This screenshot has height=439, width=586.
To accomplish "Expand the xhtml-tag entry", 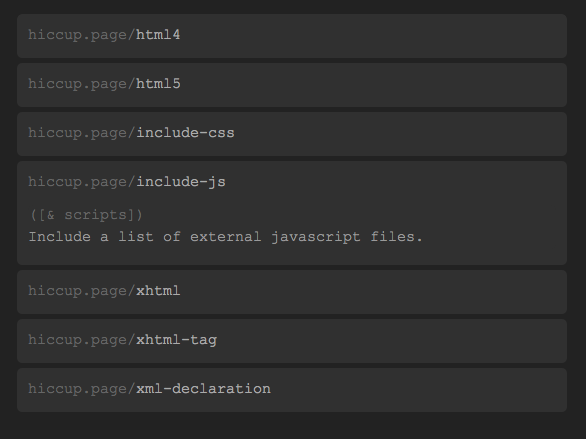I will [x=292, y=341].
